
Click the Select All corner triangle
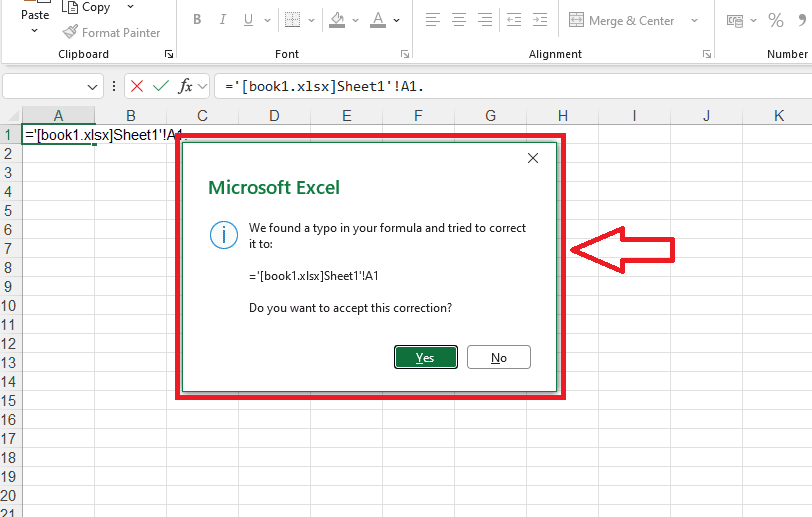[x=11, y=115]
